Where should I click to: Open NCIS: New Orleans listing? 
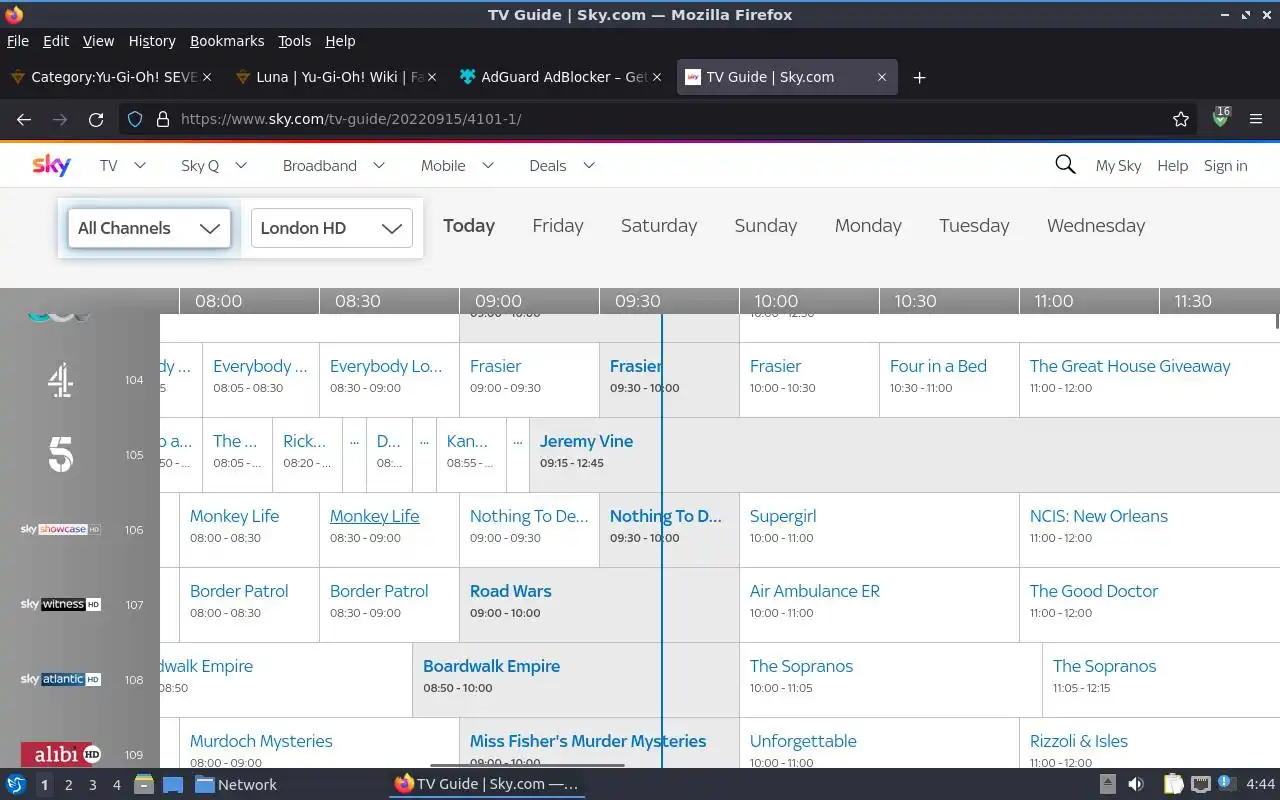1149,530
